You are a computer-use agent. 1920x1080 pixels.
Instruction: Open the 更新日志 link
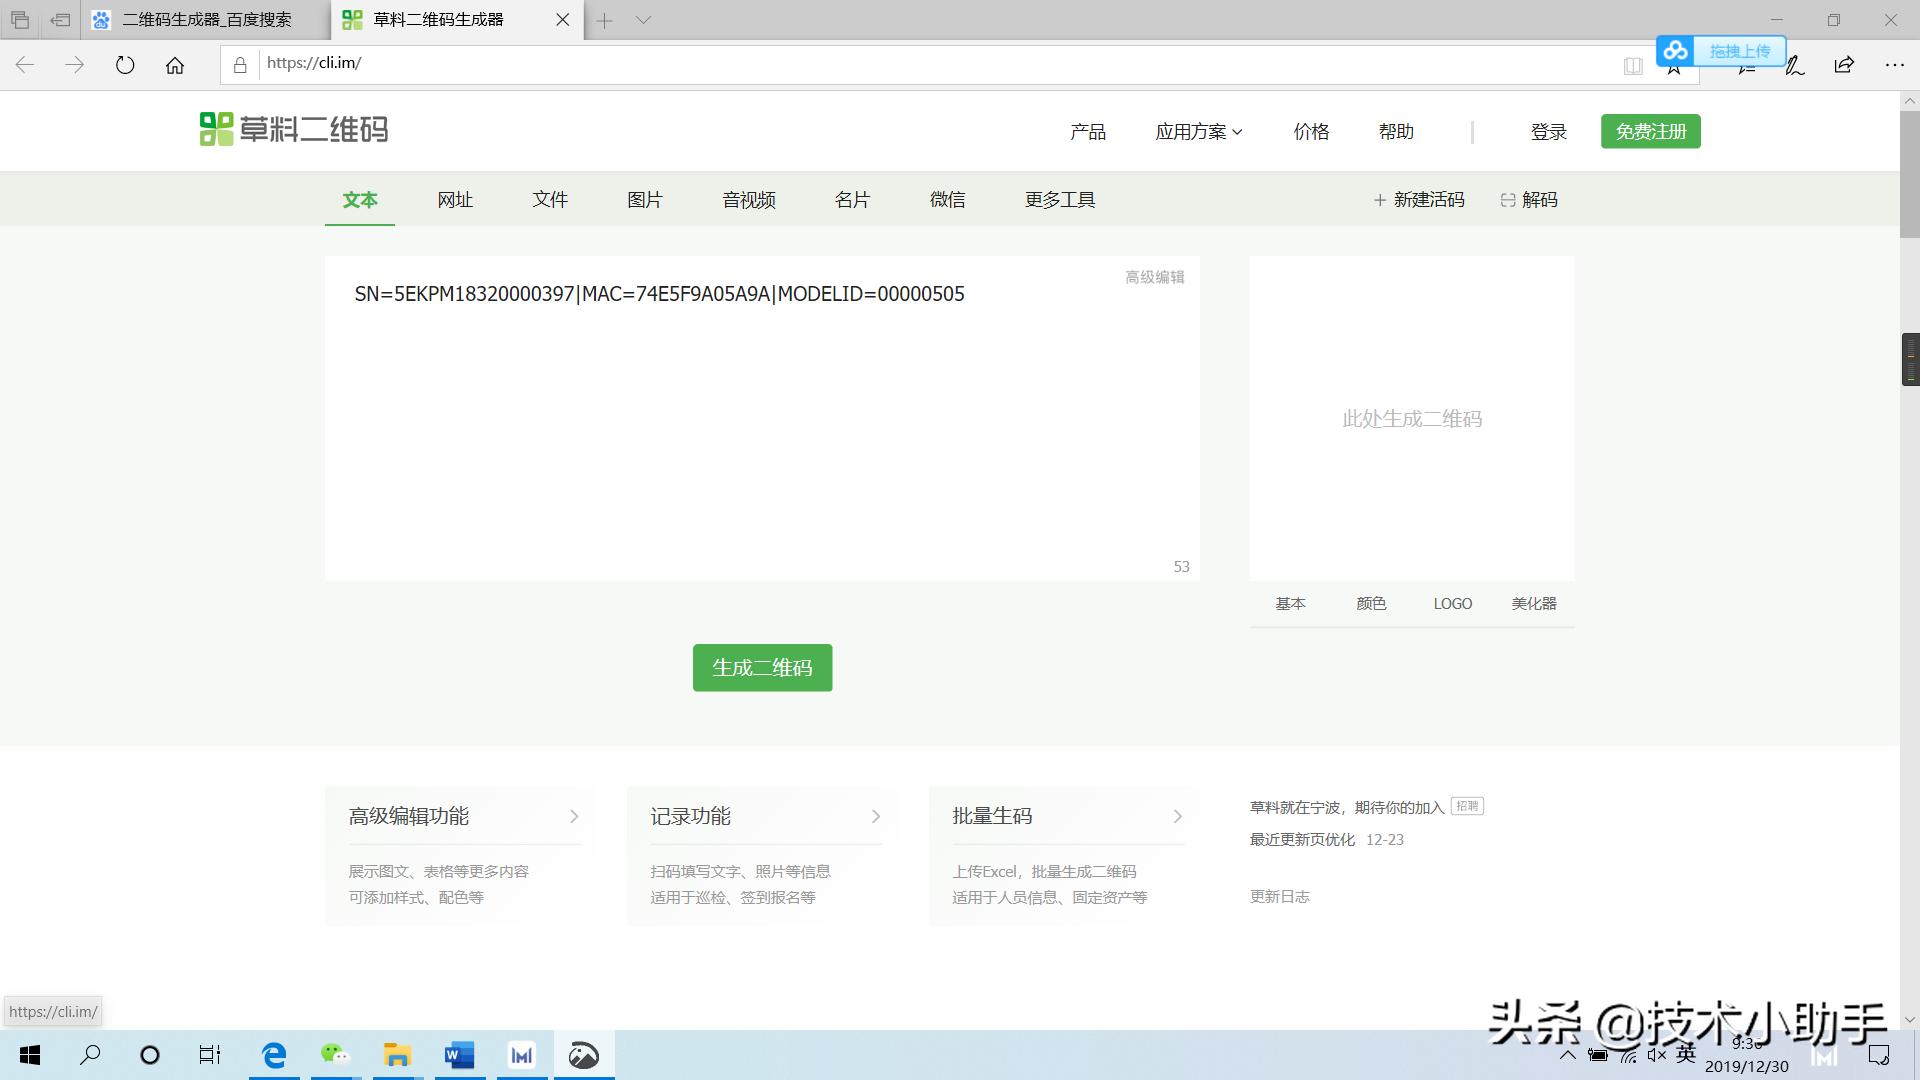click(x=1279, y=896)
